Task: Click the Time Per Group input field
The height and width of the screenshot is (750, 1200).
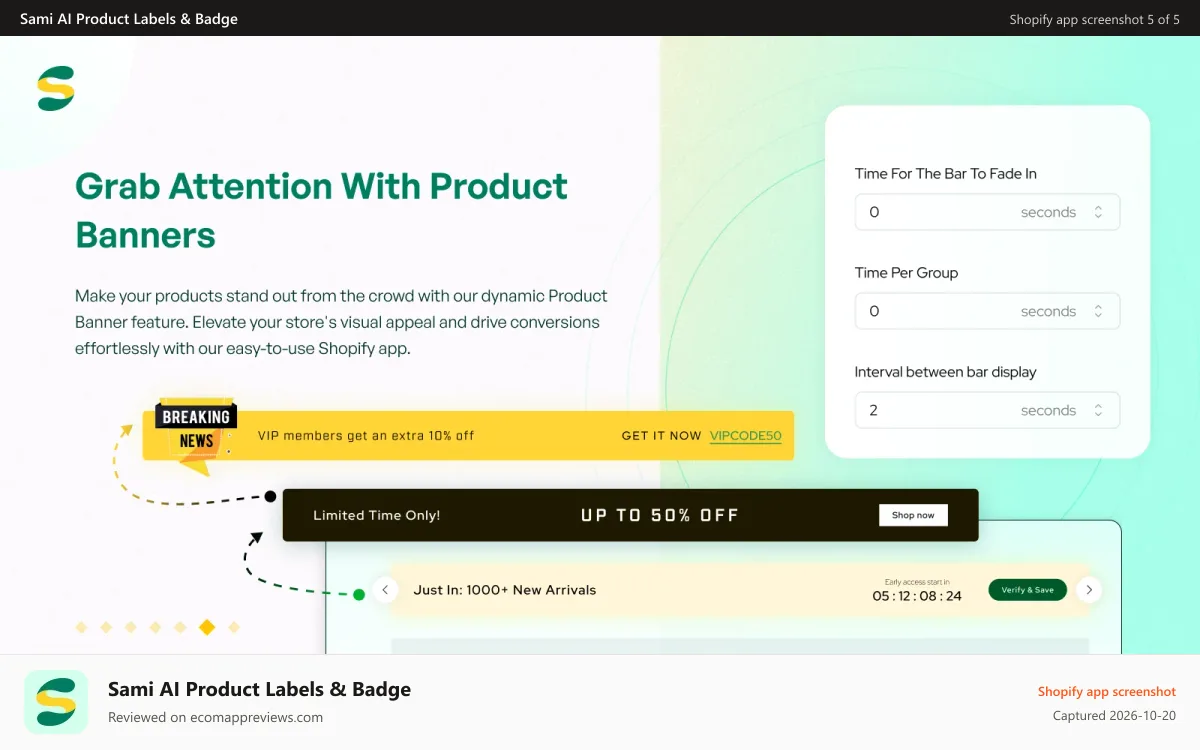Action: (x=987, y=311)
